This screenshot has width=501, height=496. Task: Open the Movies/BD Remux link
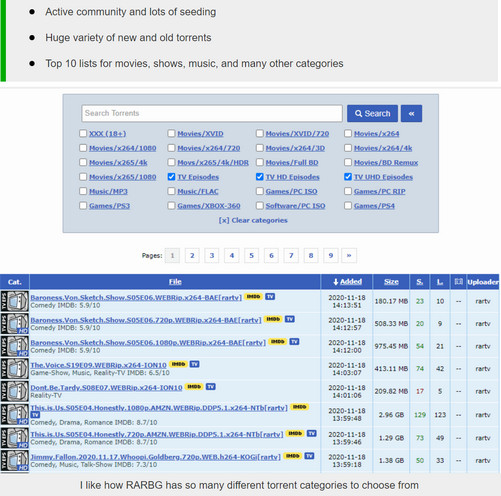386,163
